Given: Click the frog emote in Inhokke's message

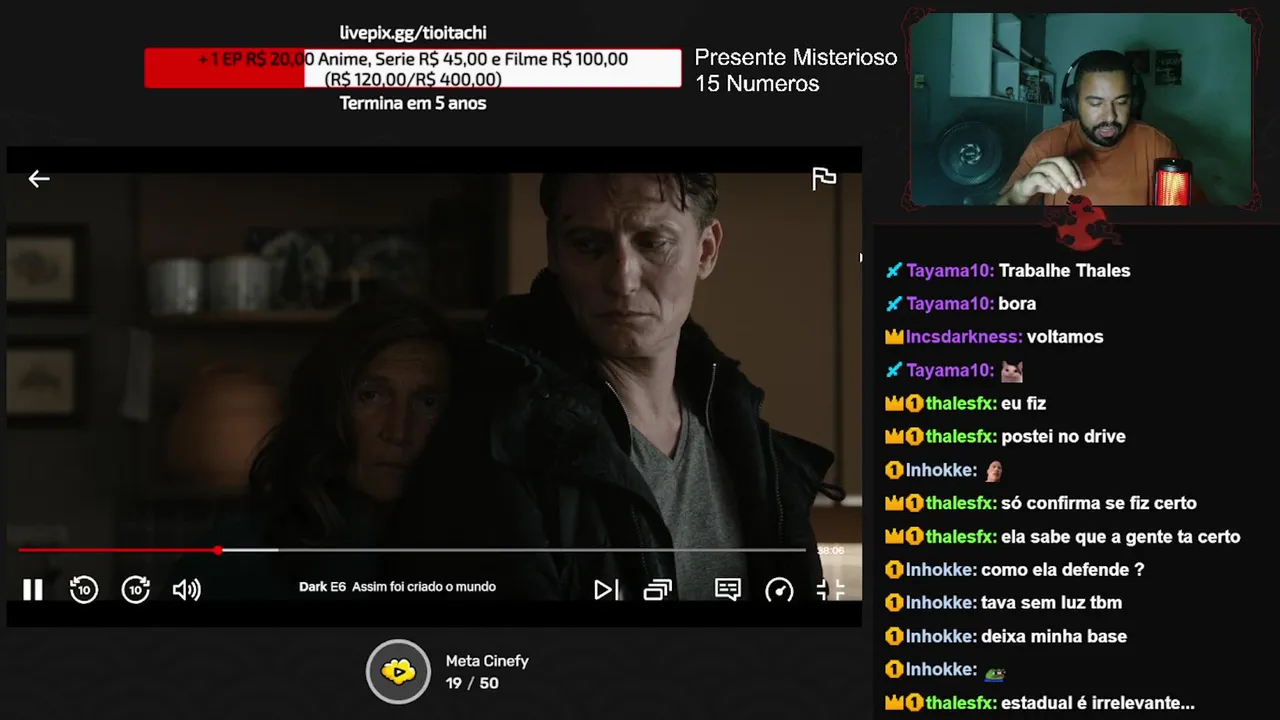Looking at the screenshot, I should [994, 672].
